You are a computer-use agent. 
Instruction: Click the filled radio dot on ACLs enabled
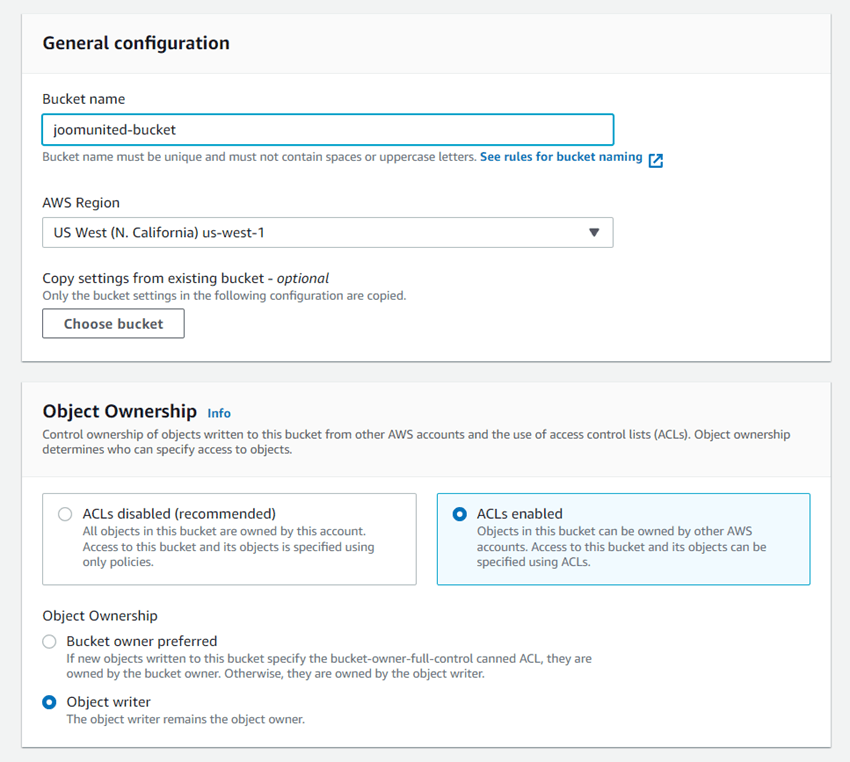(x=459, y=514)
